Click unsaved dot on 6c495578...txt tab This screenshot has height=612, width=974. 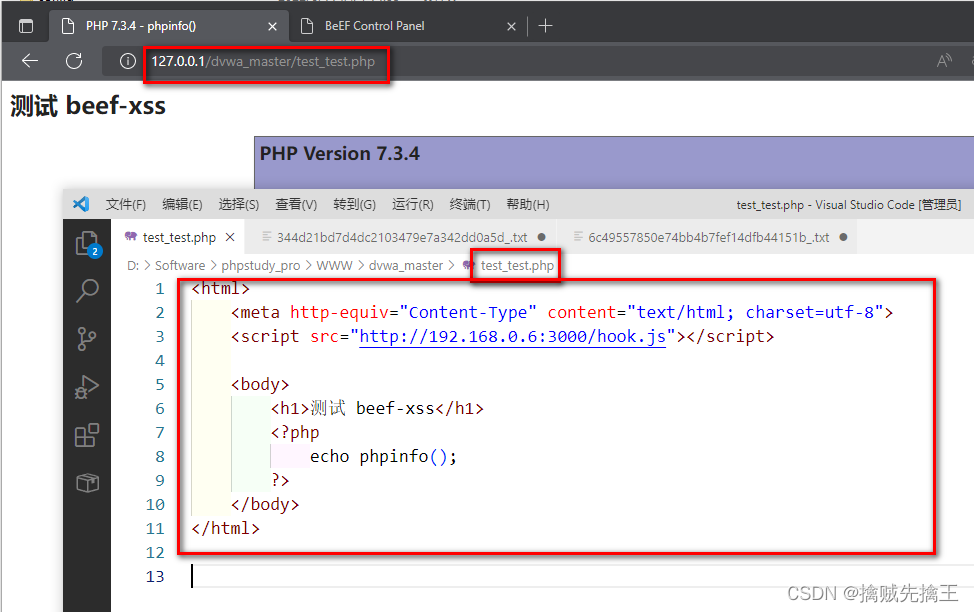point(843,237)
